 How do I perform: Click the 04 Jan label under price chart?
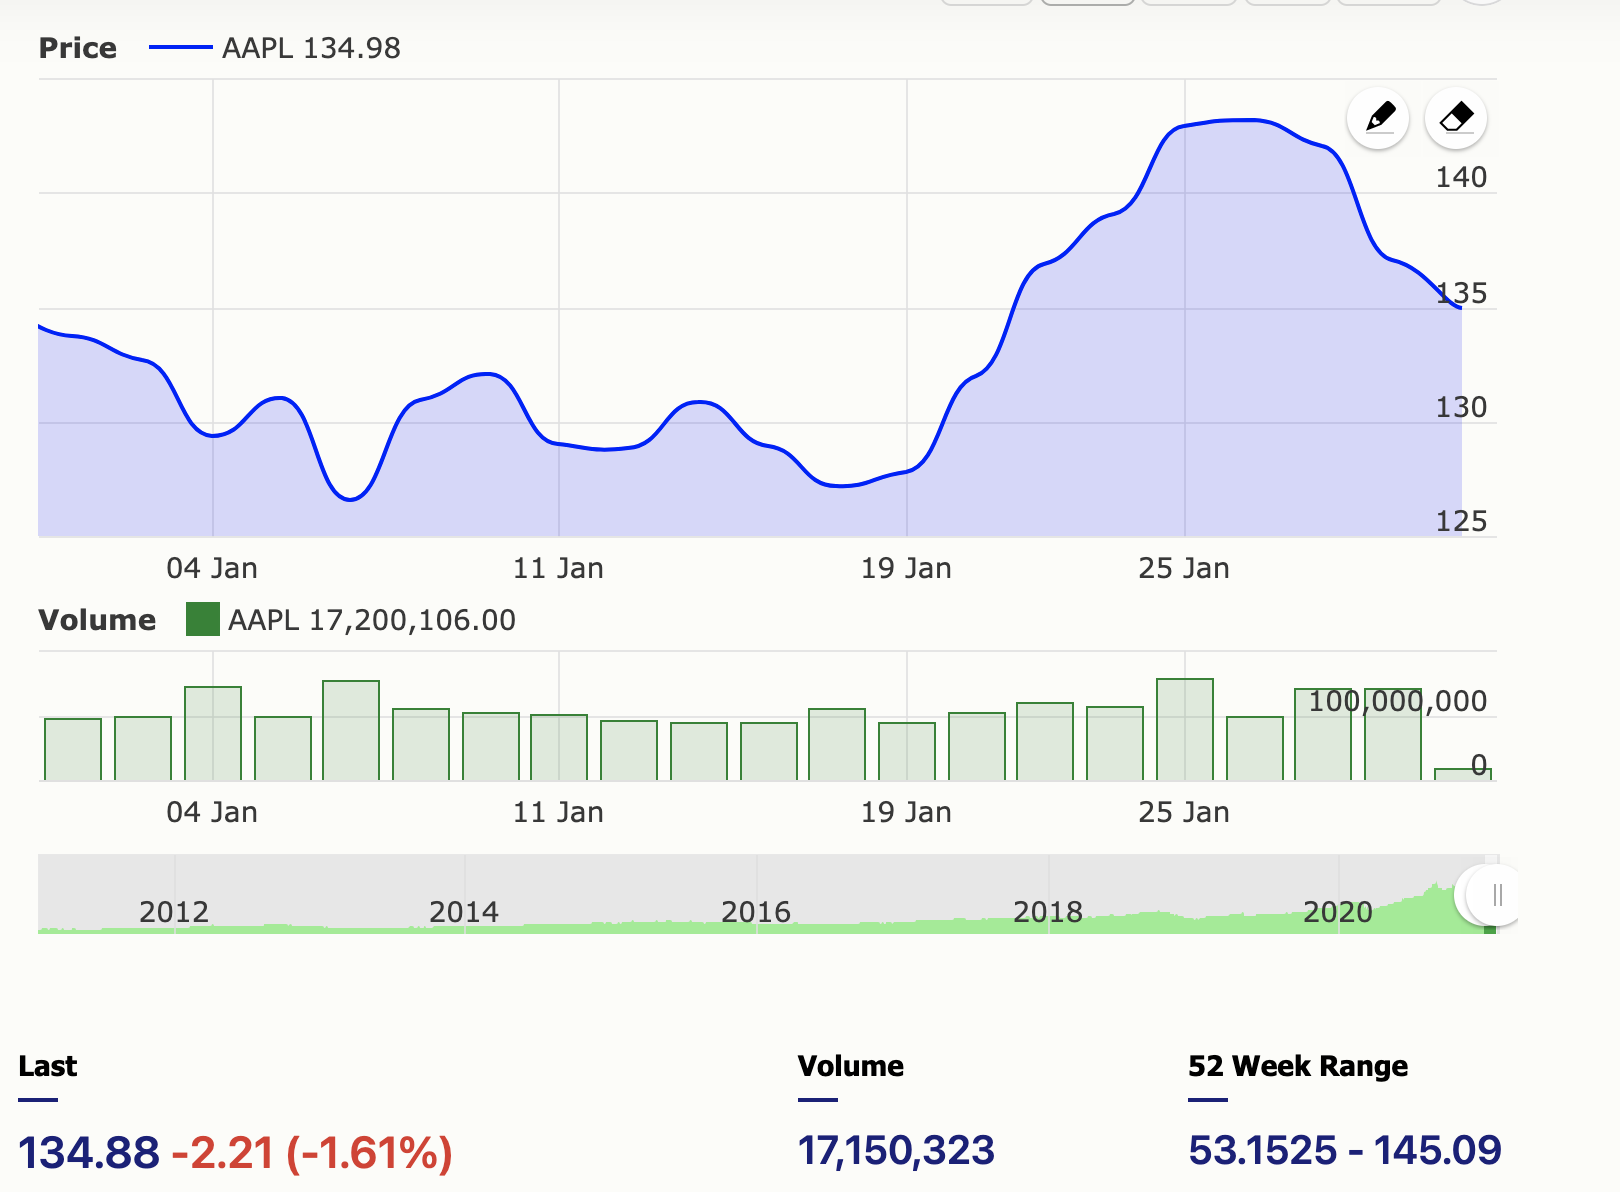[x=212, y=568]
